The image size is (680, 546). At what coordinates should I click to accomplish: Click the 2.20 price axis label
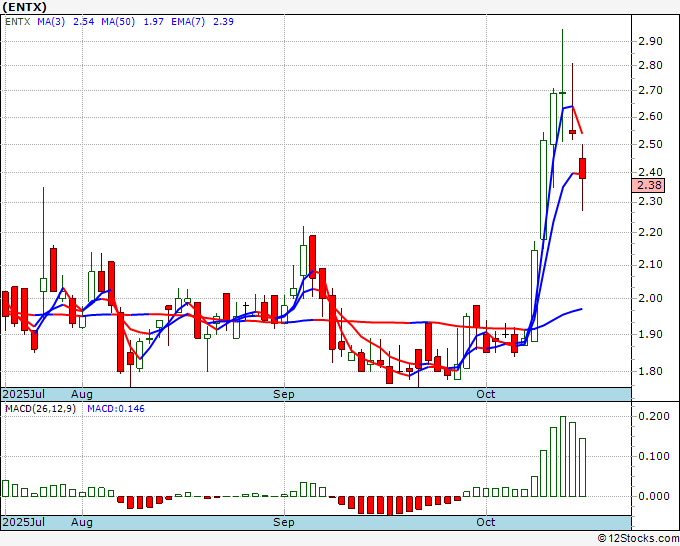(650, 232)
